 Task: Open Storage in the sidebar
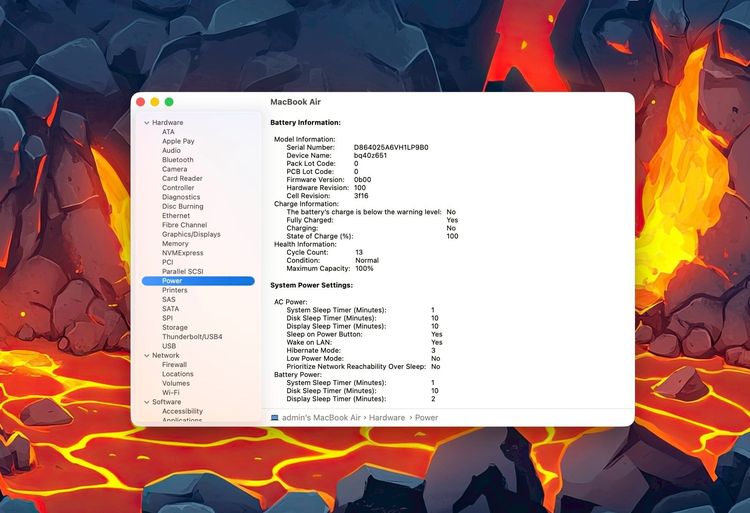point(175,327)
